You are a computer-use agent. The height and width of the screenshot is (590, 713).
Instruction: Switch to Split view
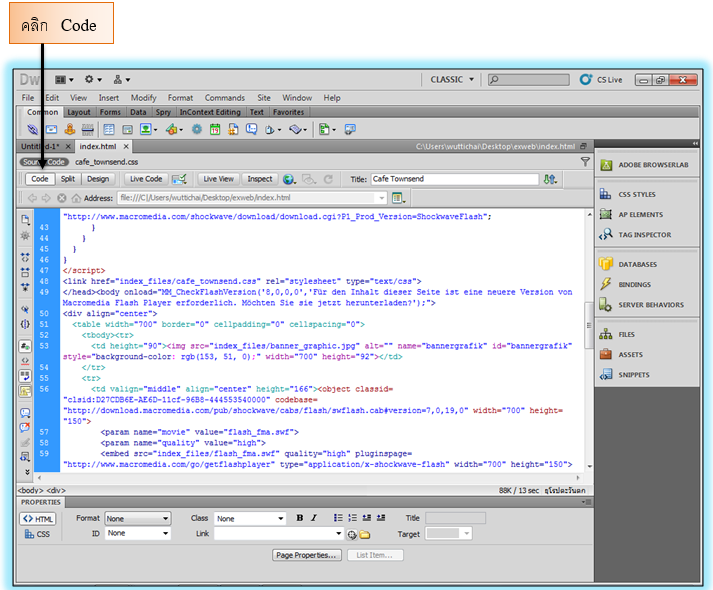pyautogui.click(x=68, y=179)
